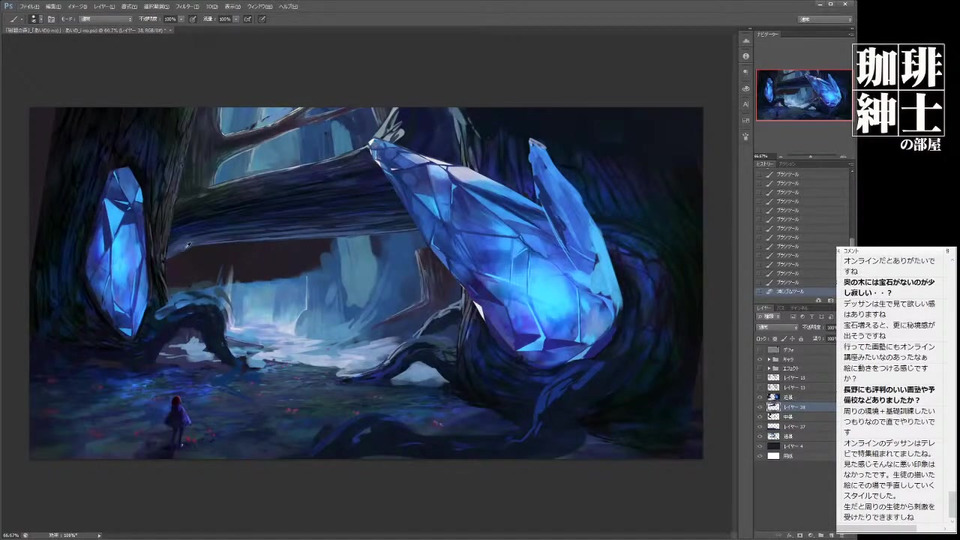
Task: Click the Photoshop Ps logo icon
Action: [x=8, y=5]
